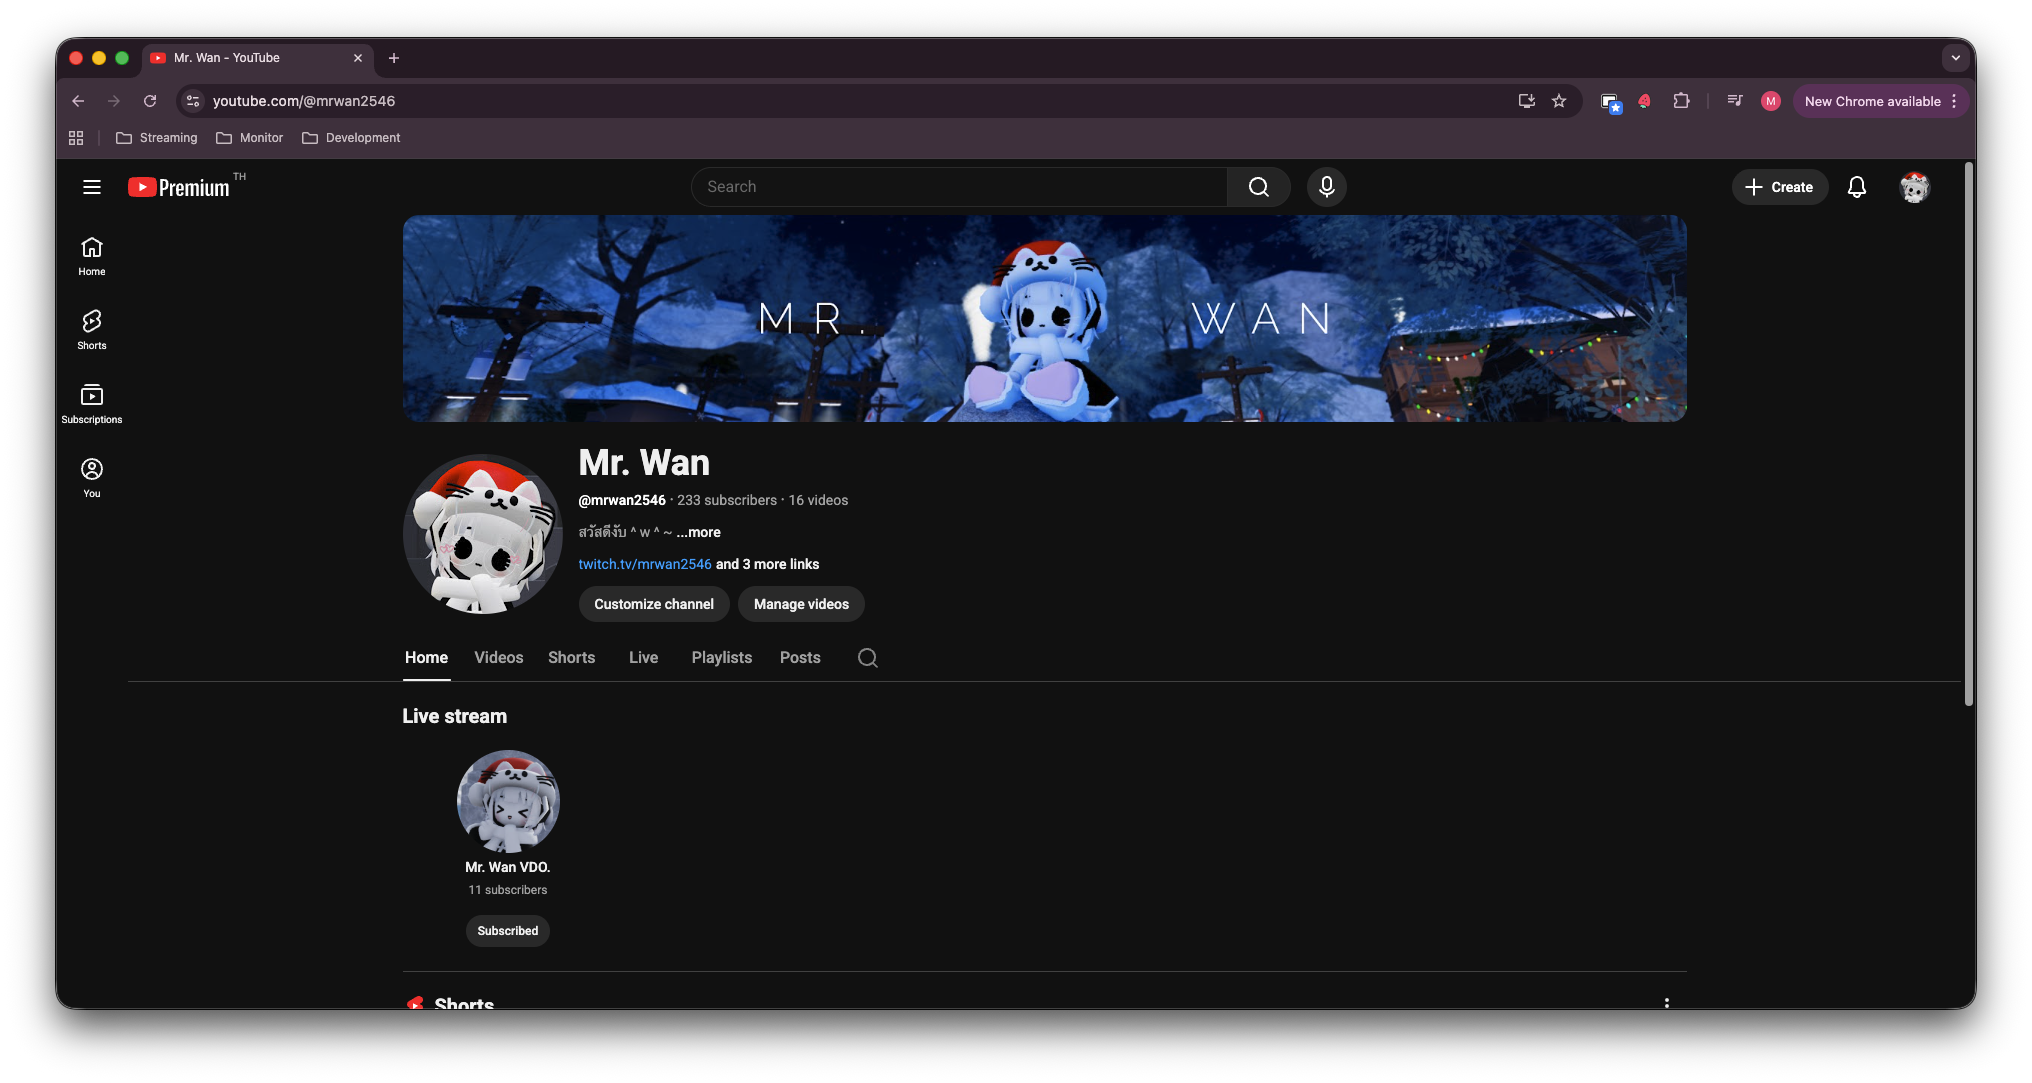Click the YouTube search input field
Screen dimensions: 2032x1083
(x=960, y=187)
